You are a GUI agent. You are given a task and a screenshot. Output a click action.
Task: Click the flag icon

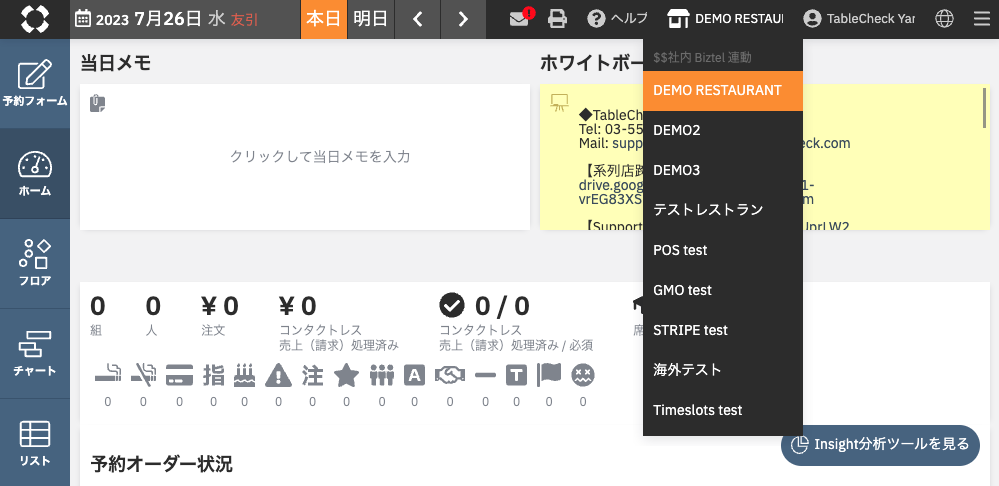549,375
